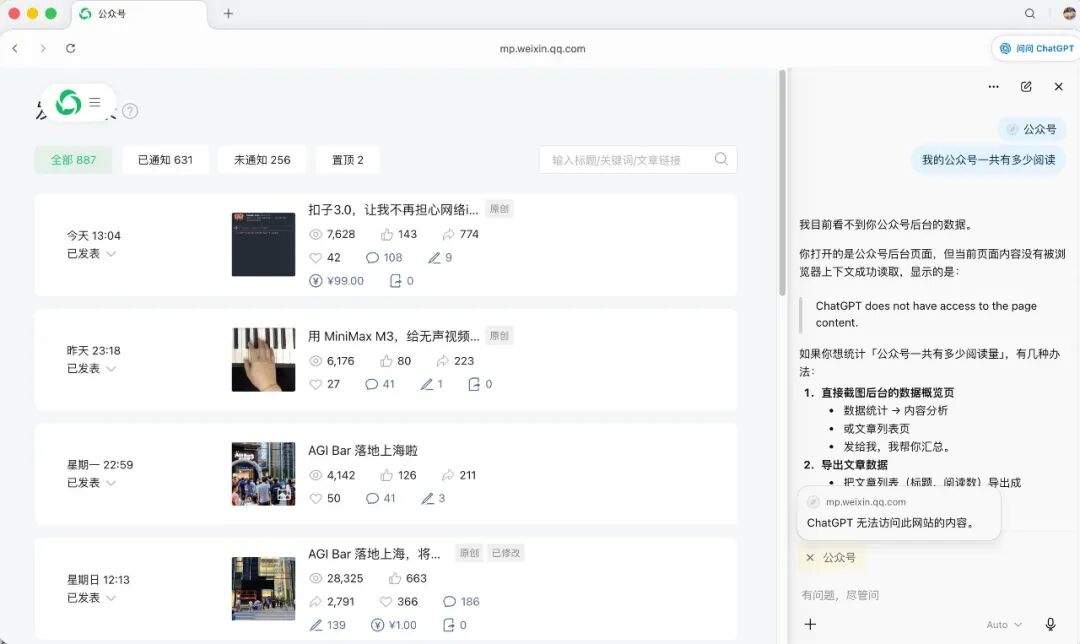Close the ChatGPT side panel
Screen dimensions: 1080x644
[x=1059, y=87]
